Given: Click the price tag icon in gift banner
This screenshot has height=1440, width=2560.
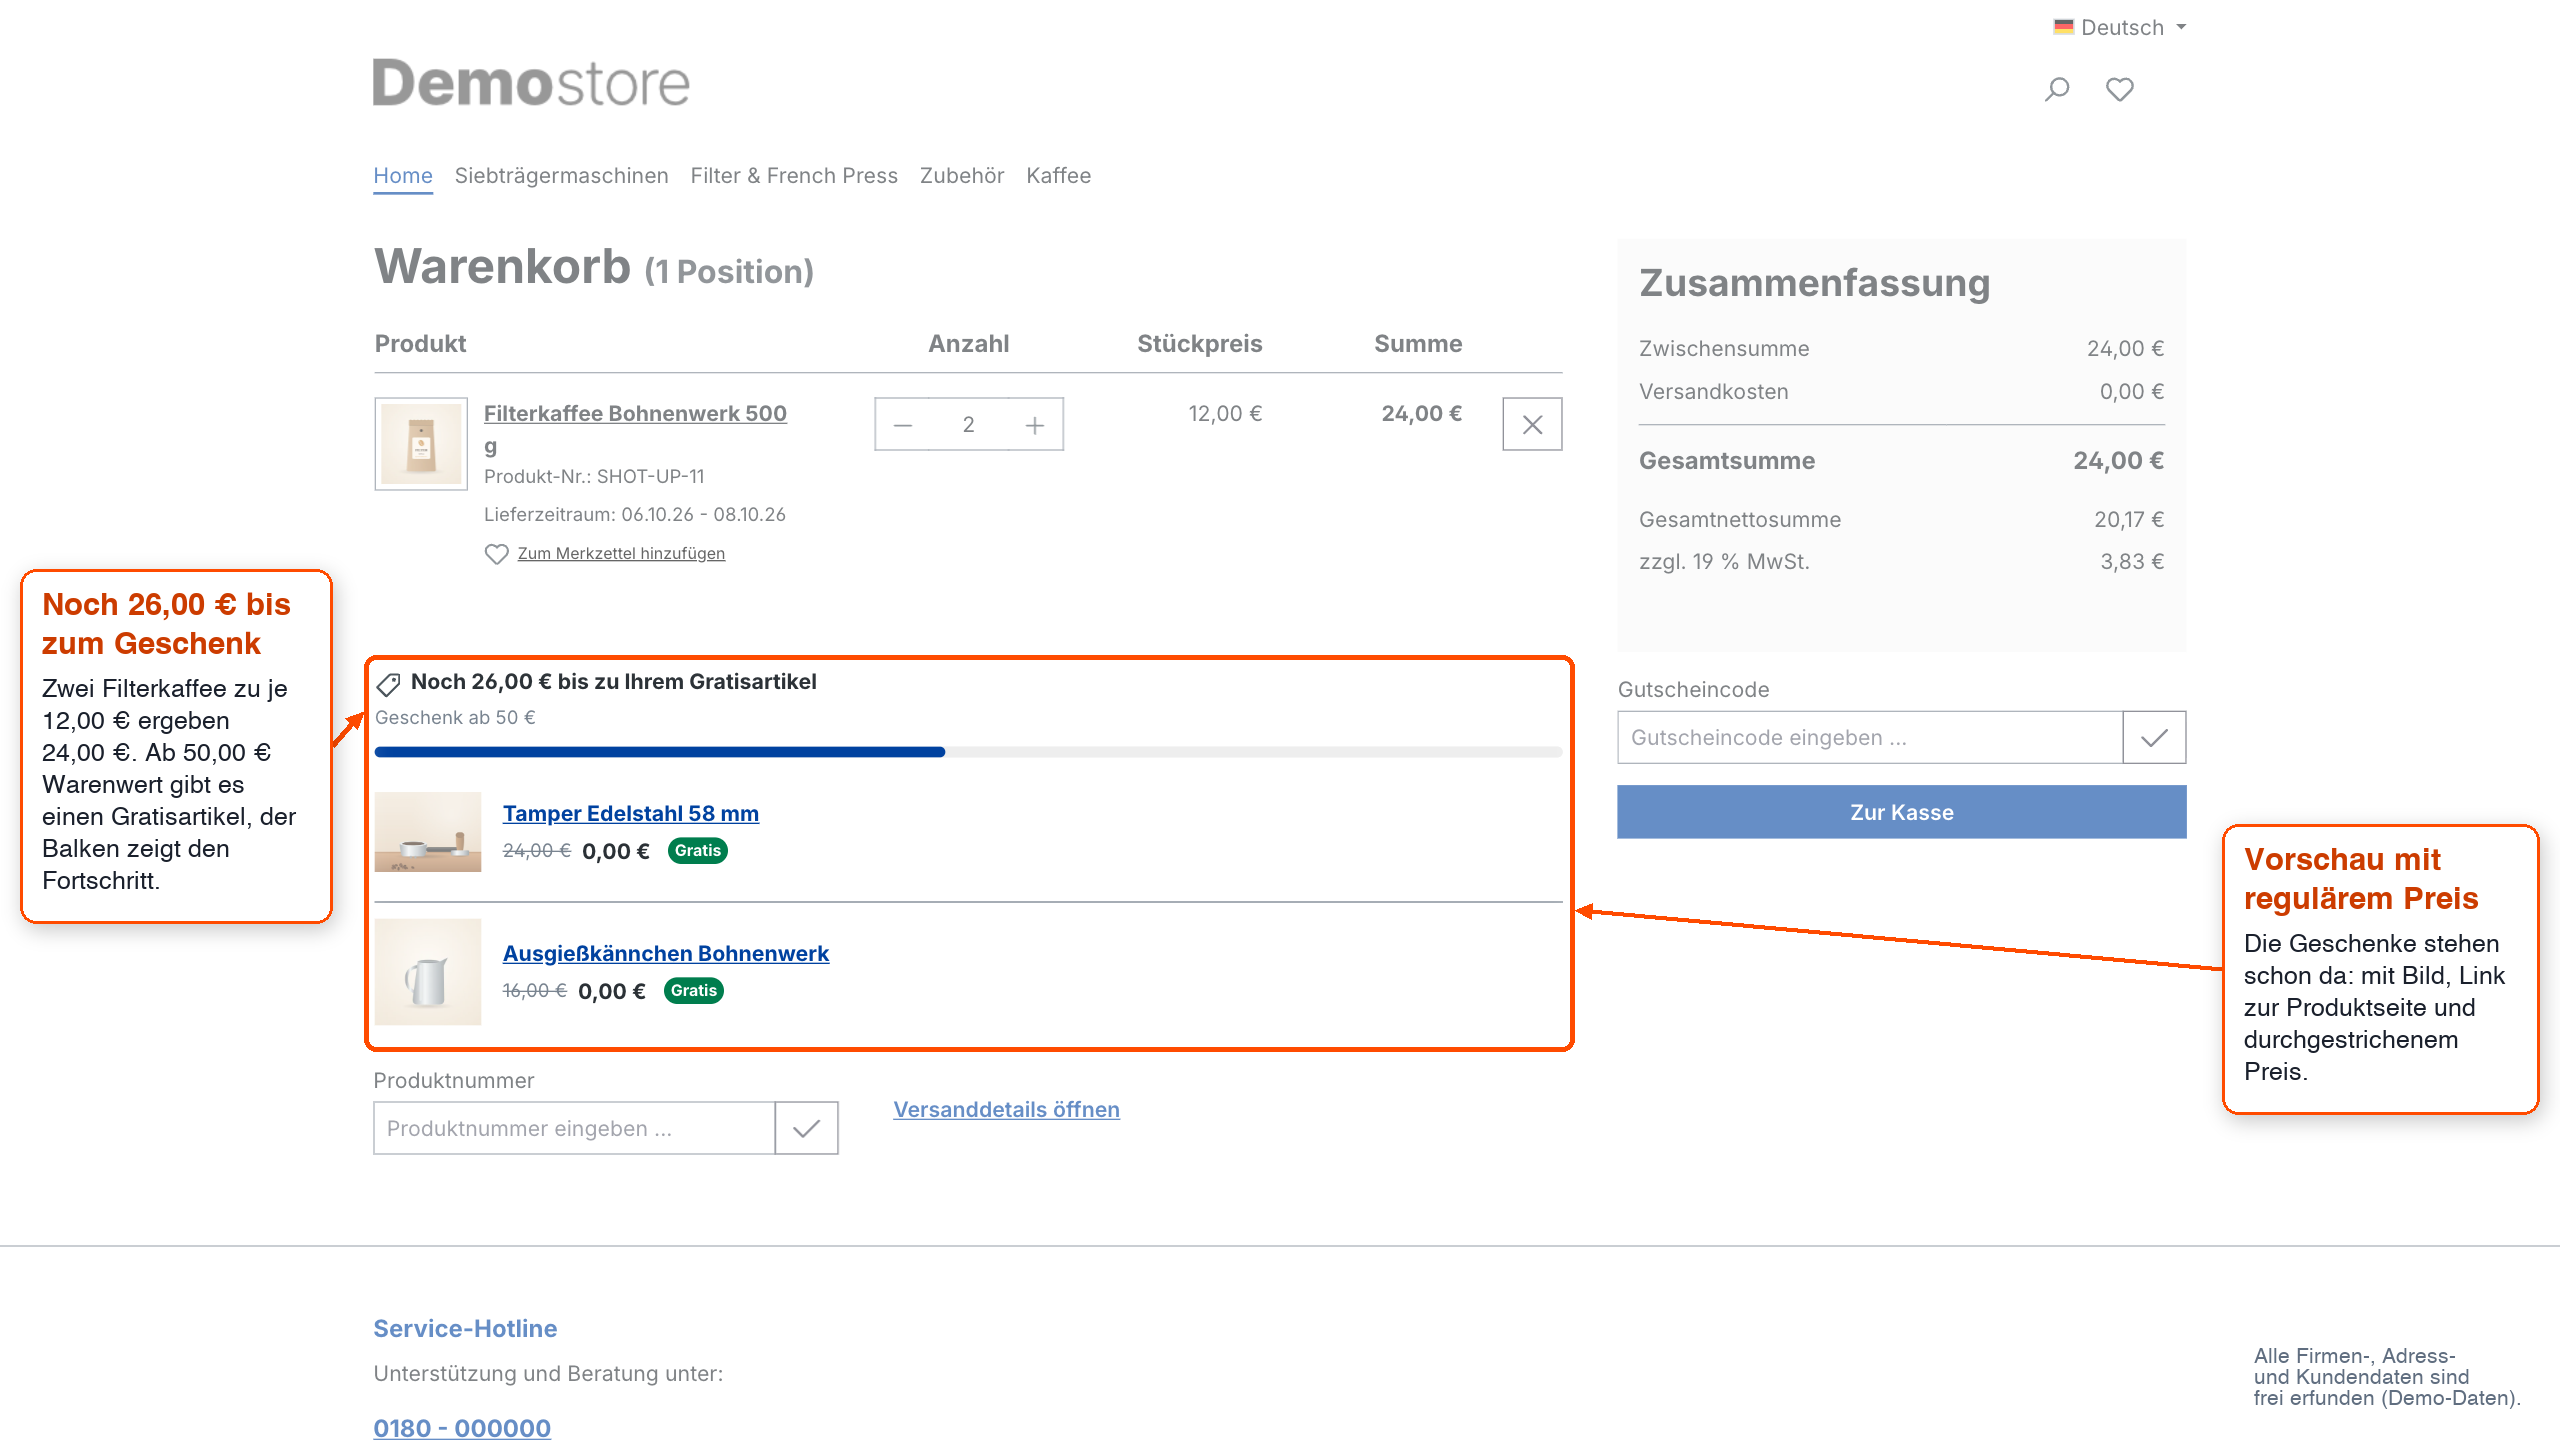Looking at the screenshot, I should click(x=388, y=684).
